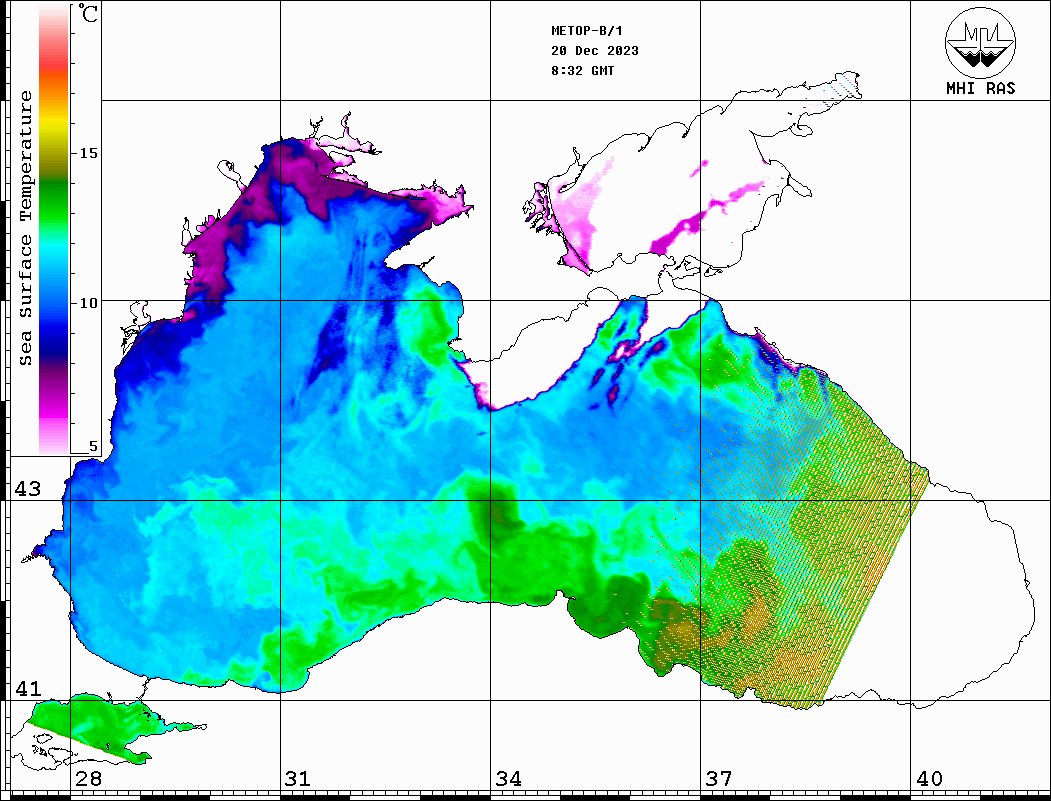Click longitude label '40'

click(929, 779)
